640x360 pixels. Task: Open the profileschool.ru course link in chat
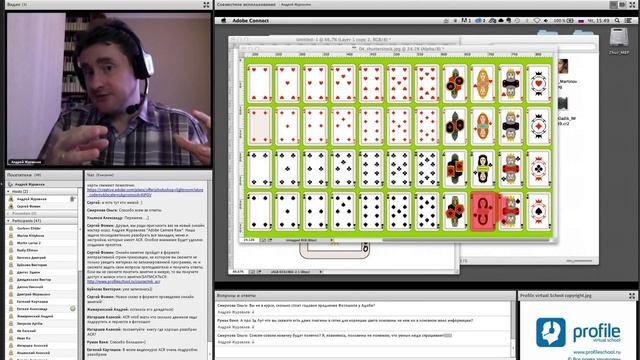tap(123, 282)
